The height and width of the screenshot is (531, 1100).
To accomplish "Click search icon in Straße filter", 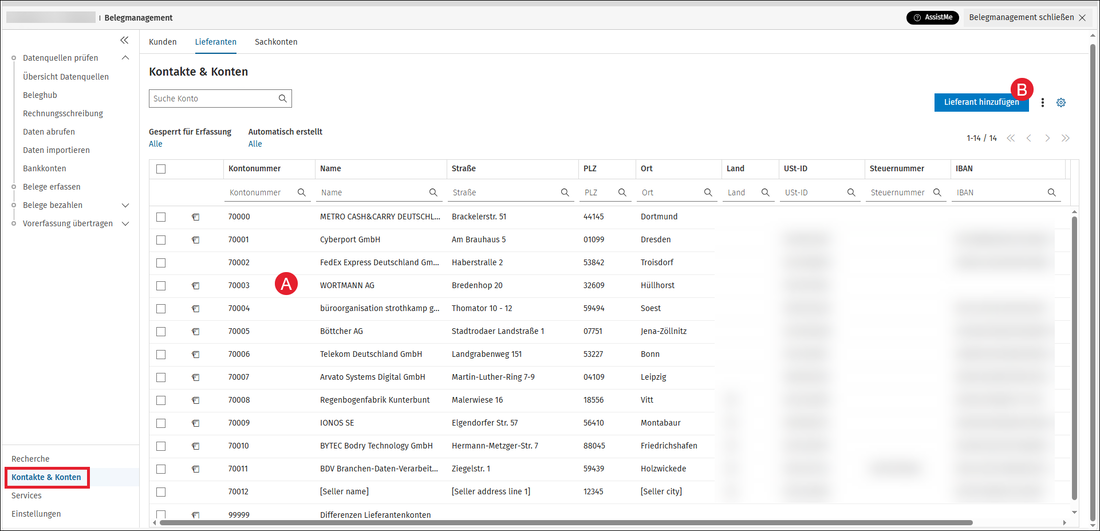I will tap(565, 192).
